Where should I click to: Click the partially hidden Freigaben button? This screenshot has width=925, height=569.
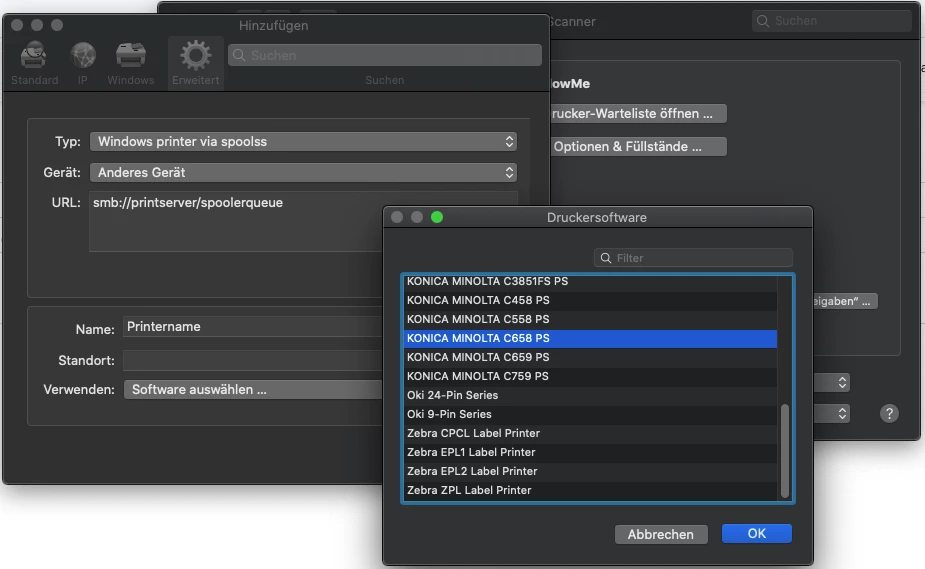(x=845, y=301)
